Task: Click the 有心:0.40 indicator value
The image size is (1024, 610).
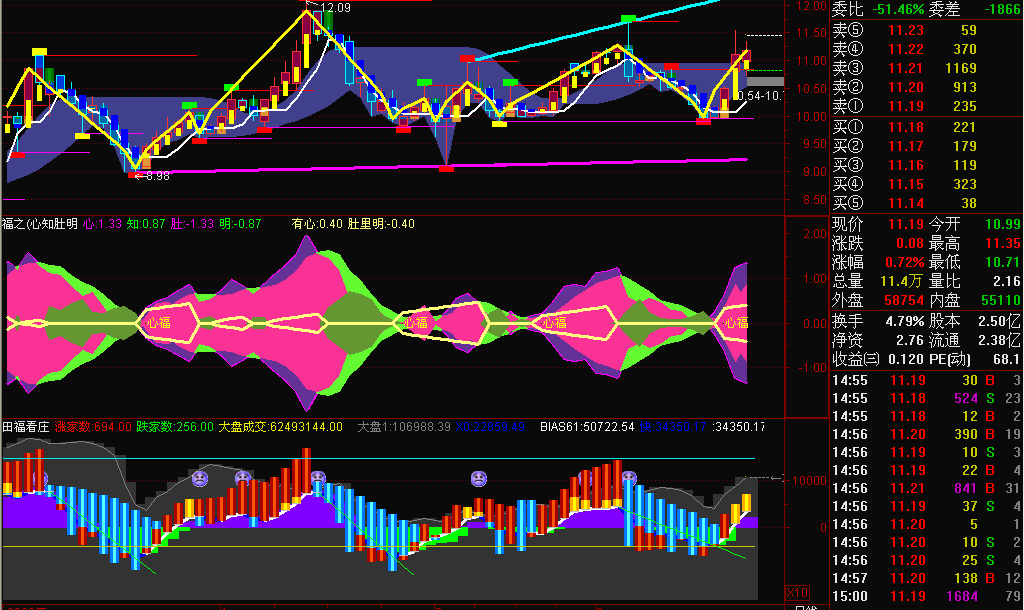Action: 317,224
